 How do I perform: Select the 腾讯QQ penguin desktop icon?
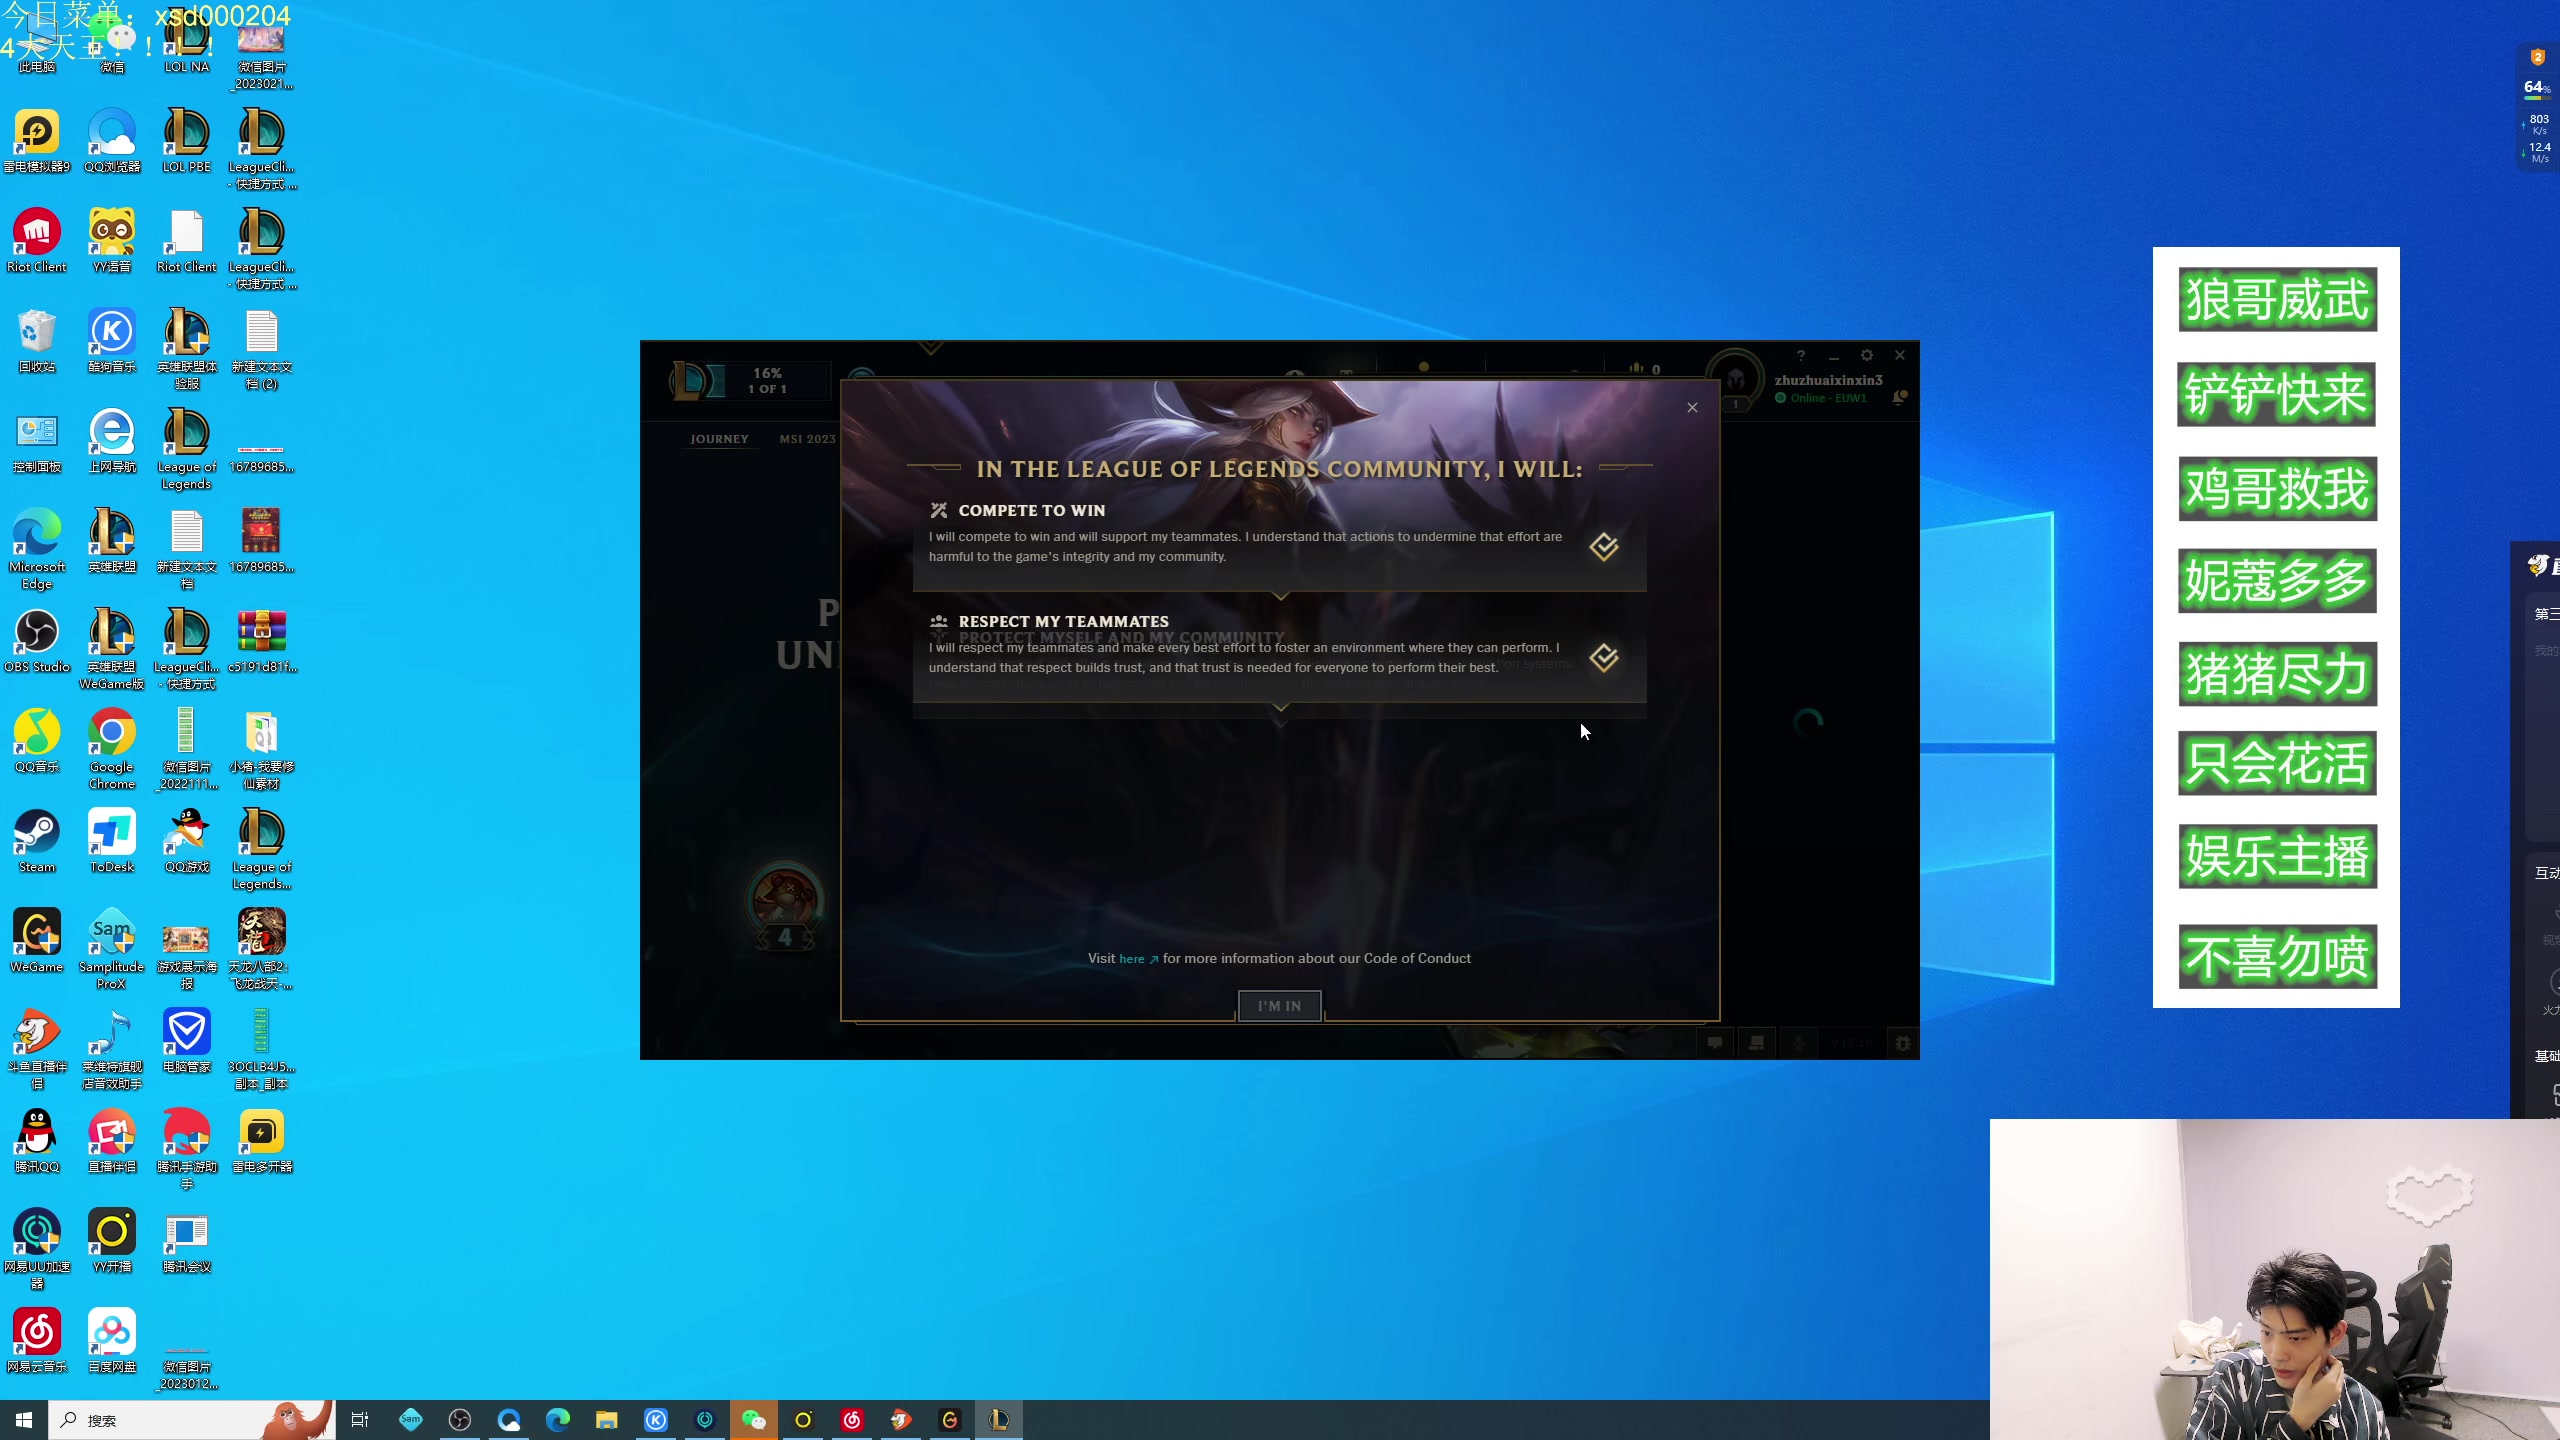37,1141
